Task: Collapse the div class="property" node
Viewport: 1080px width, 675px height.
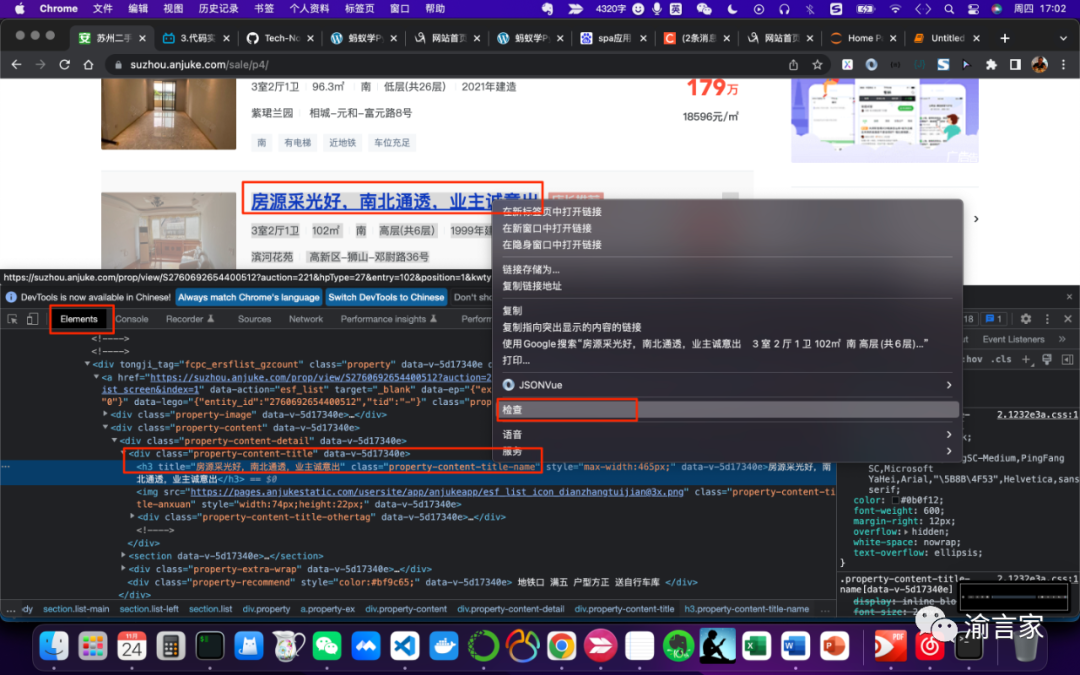Action: tap(87, 364)
